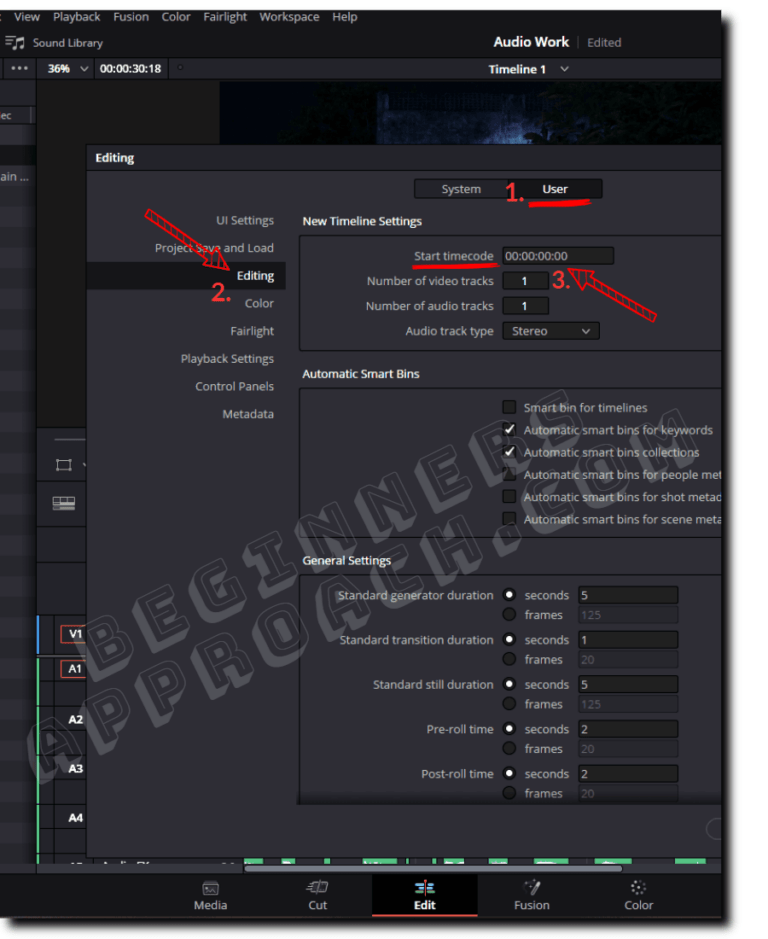Select the A3 audio track header
The image size is (768, 939).
pos(75,768)
